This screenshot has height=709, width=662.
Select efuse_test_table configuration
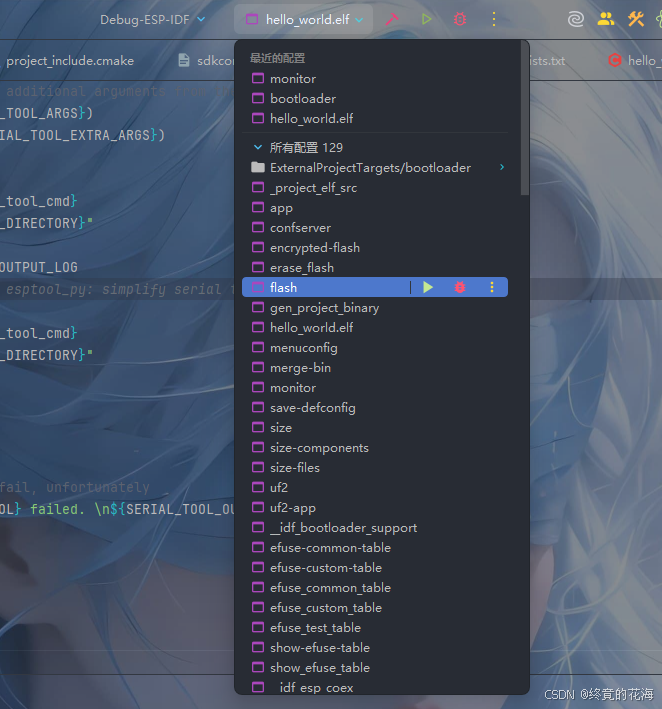click(x=375, y=627)
